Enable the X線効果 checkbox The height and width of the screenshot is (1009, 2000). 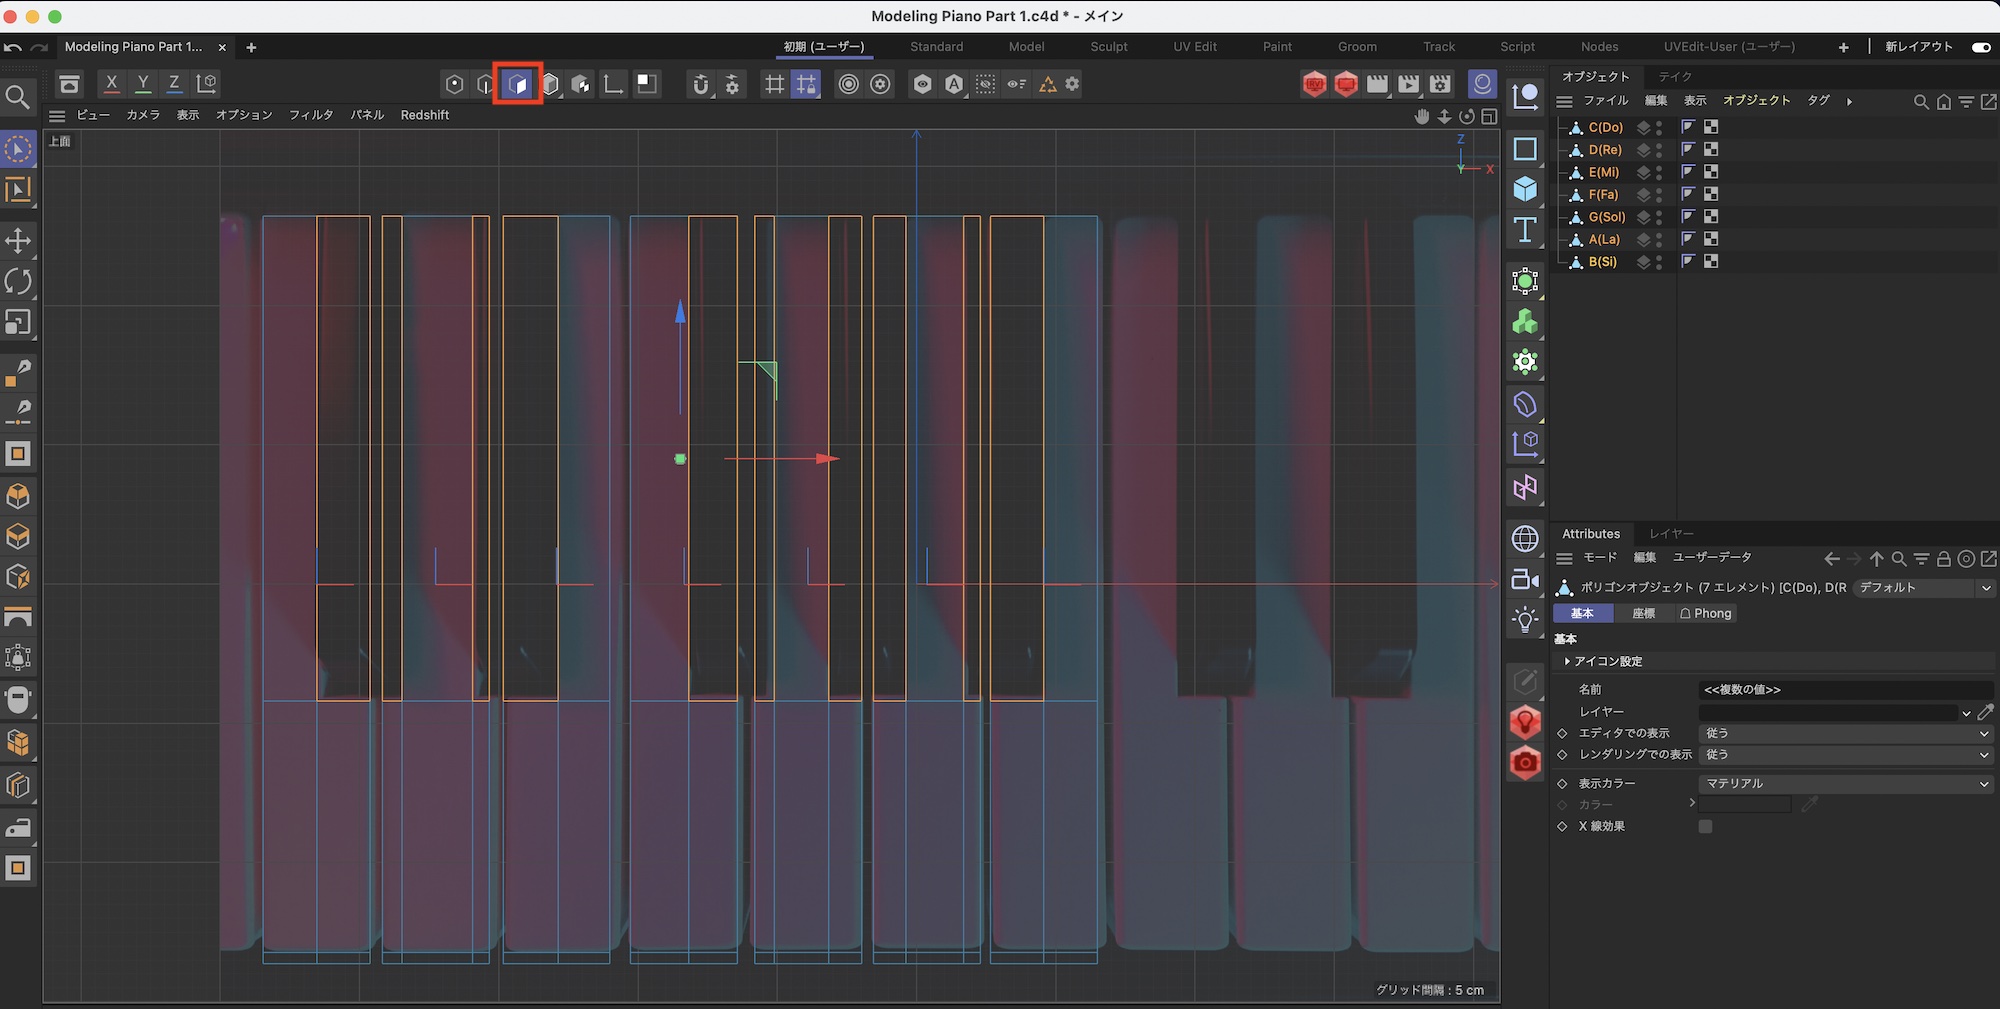pyautogui.click(x=1706, y=827)
